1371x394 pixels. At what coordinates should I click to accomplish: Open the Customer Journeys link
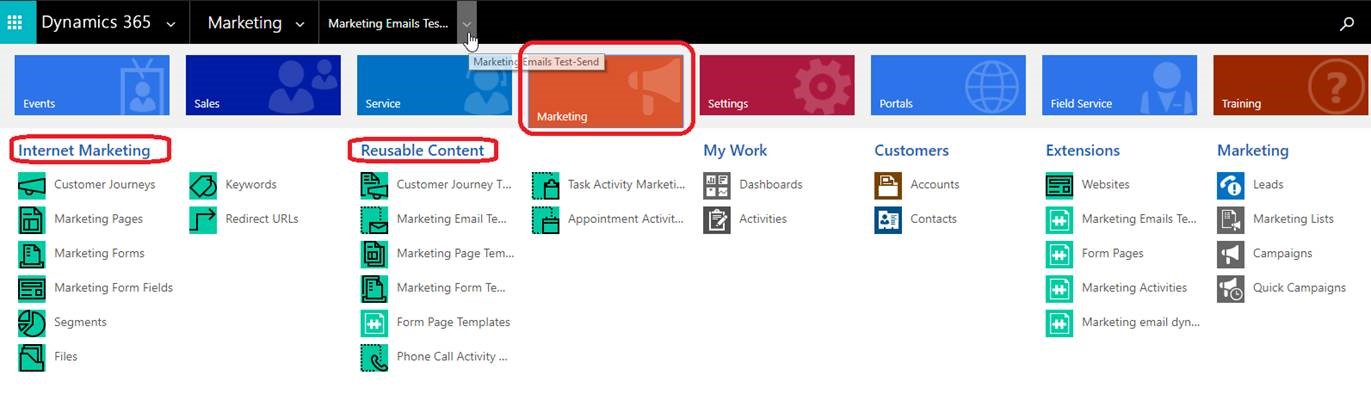(105, 185)
